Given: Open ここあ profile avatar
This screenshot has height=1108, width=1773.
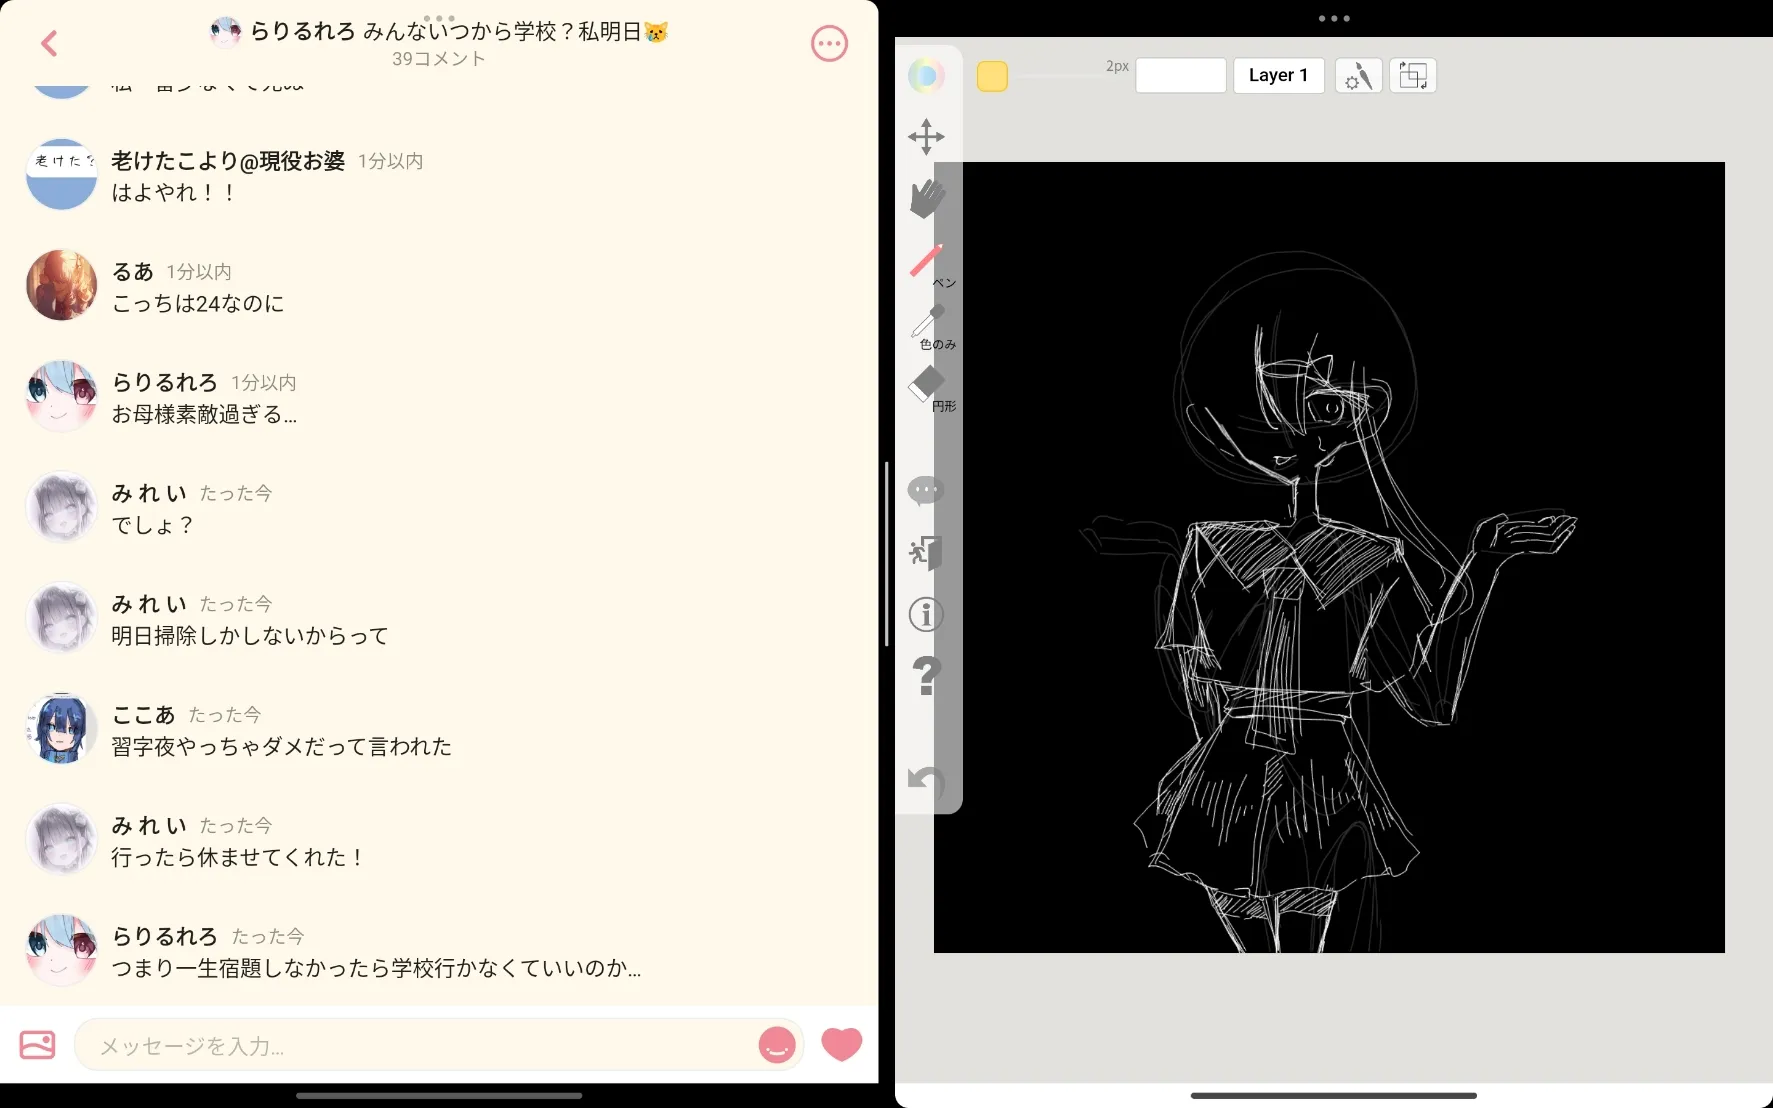Looking at the screenshot, I should pyautogui.click(x=61, y=728).
